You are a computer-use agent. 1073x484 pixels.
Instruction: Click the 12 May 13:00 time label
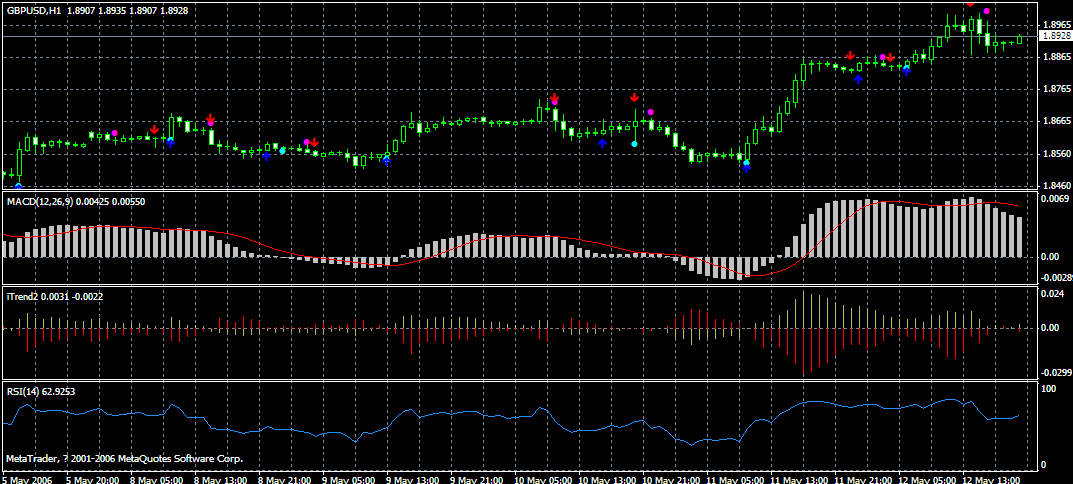(996, 479)
